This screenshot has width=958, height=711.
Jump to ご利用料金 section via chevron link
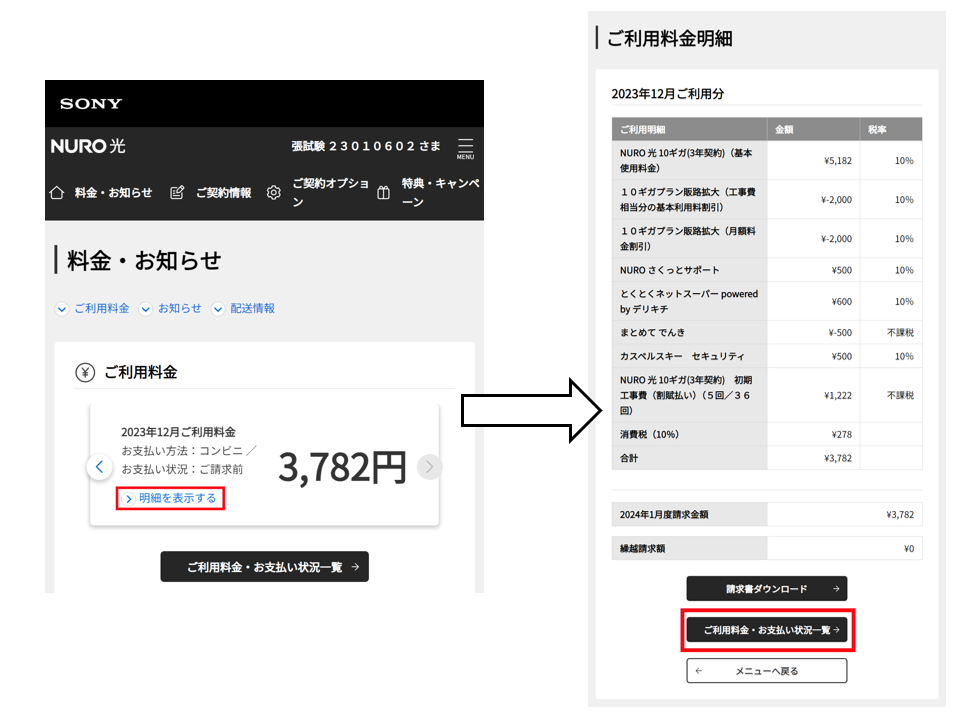93,309
